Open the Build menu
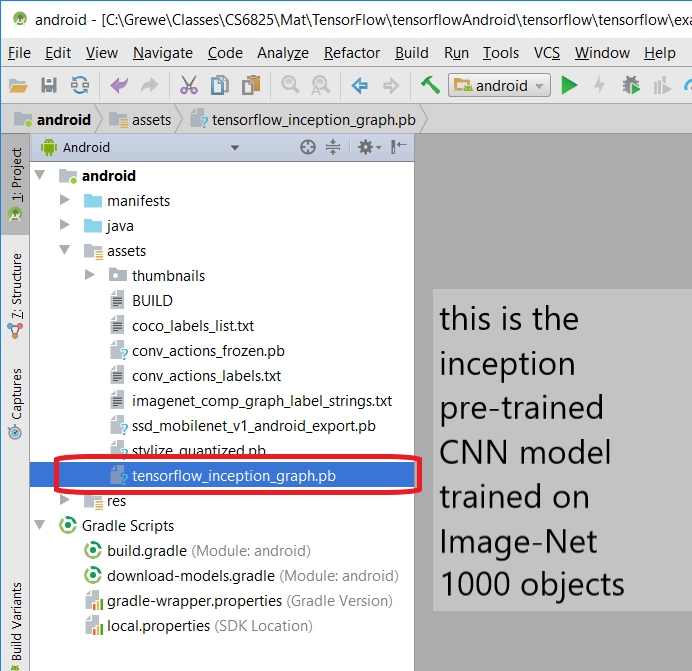 412,53
